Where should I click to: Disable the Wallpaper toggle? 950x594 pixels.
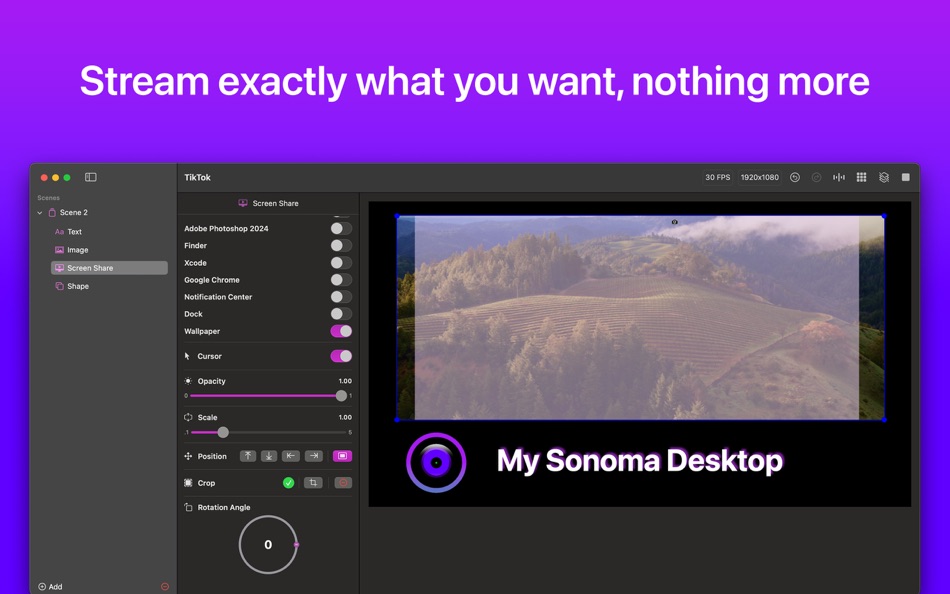coord(340,331)
